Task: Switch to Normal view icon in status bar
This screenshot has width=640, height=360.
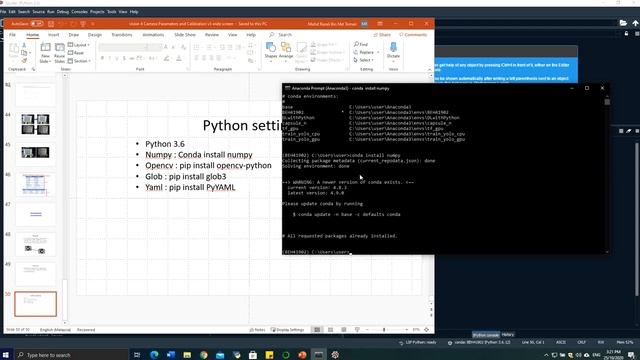Action: (x=317, y=329)
